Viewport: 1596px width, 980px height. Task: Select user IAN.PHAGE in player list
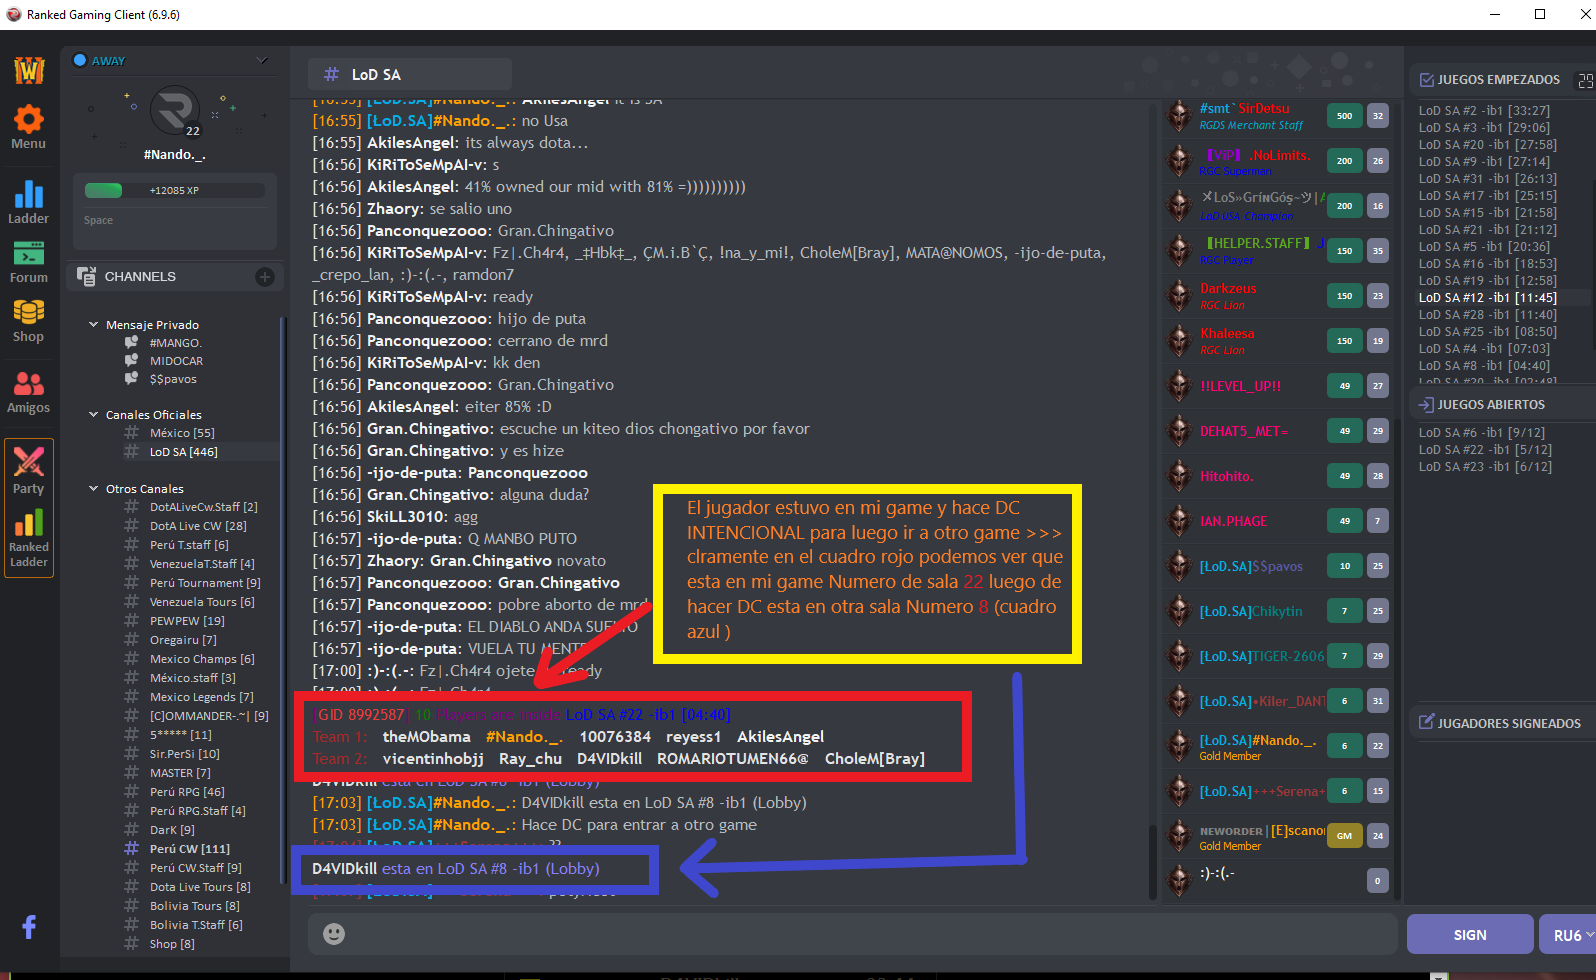tap(1233, 522)
